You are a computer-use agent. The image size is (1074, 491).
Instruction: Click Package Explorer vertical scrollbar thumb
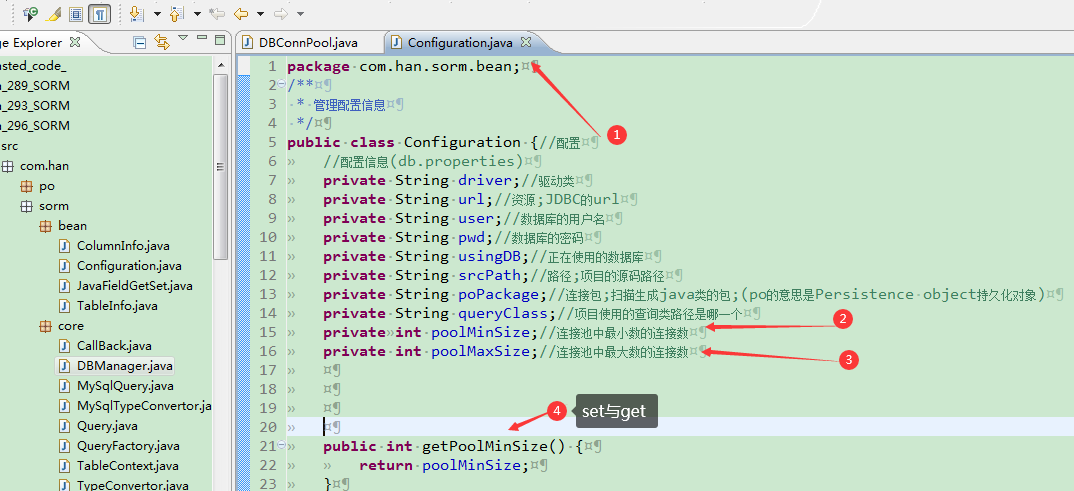pos(221,167)
